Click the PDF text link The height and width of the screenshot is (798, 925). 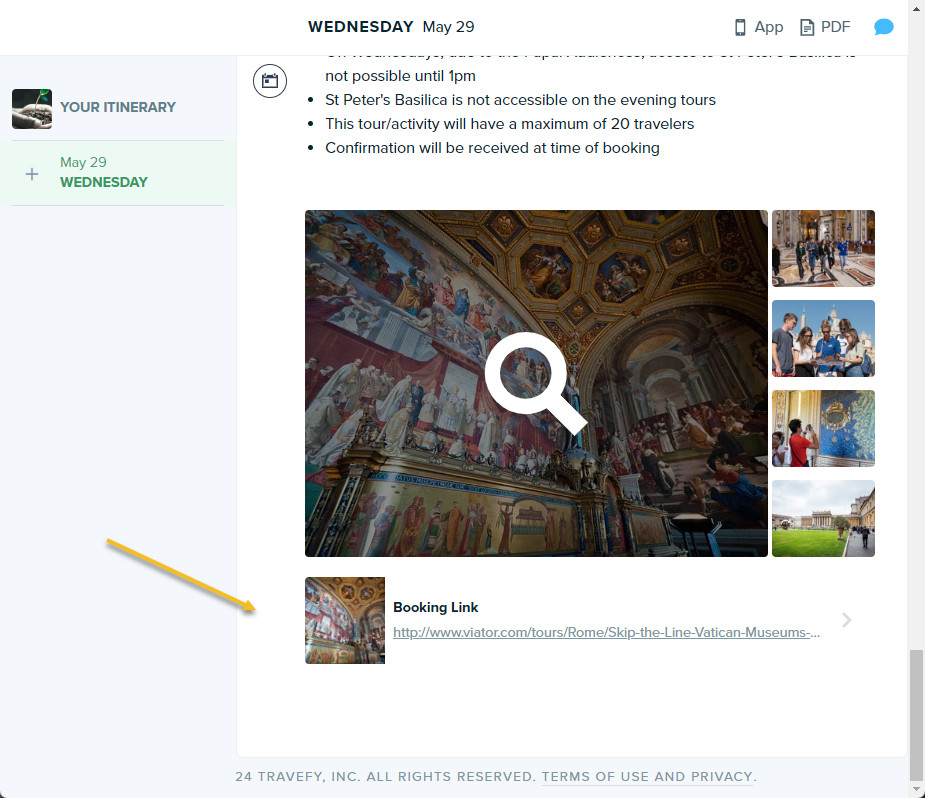(835, 27)
